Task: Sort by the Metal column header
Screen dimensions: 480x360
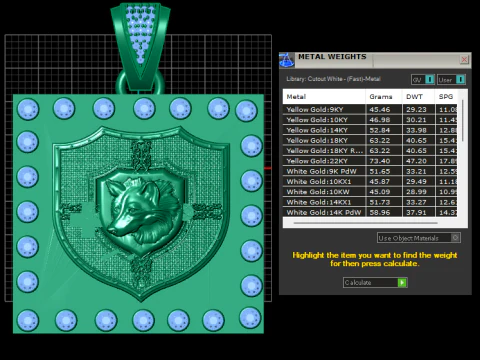Action: 324,97
